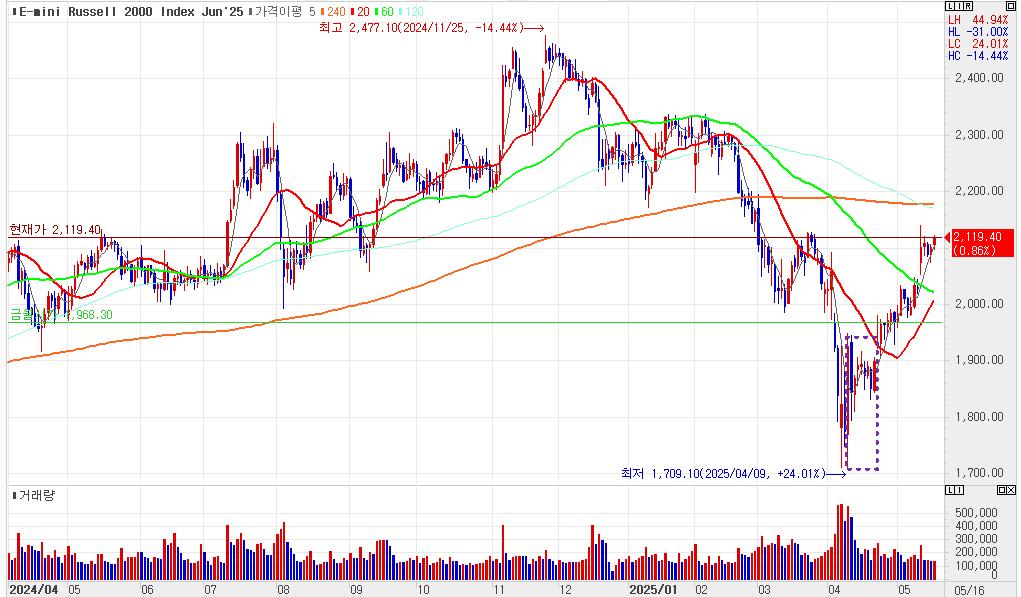Select the 5-period moving average legend entry
This screenshot has height=597, width=1021.
312,11
